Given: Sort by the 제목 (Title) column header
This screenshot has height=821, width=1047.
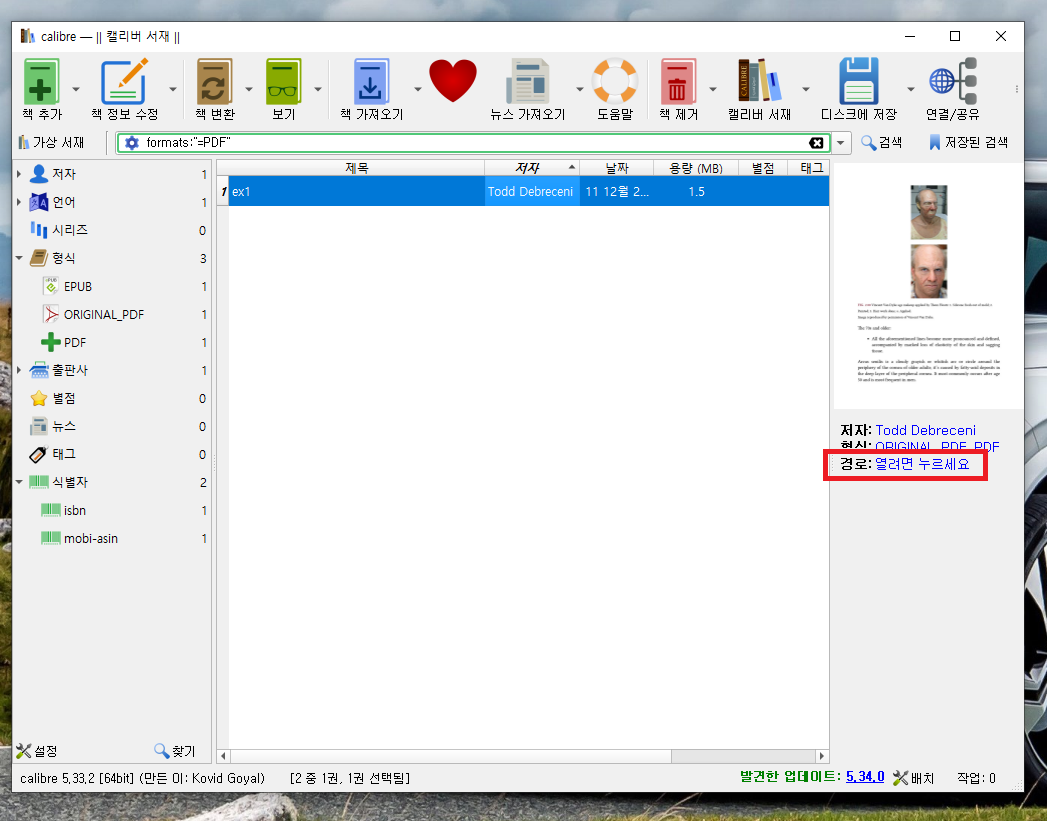Looking at the screenshot, I should pyautogui.click(x=357, y=168).
